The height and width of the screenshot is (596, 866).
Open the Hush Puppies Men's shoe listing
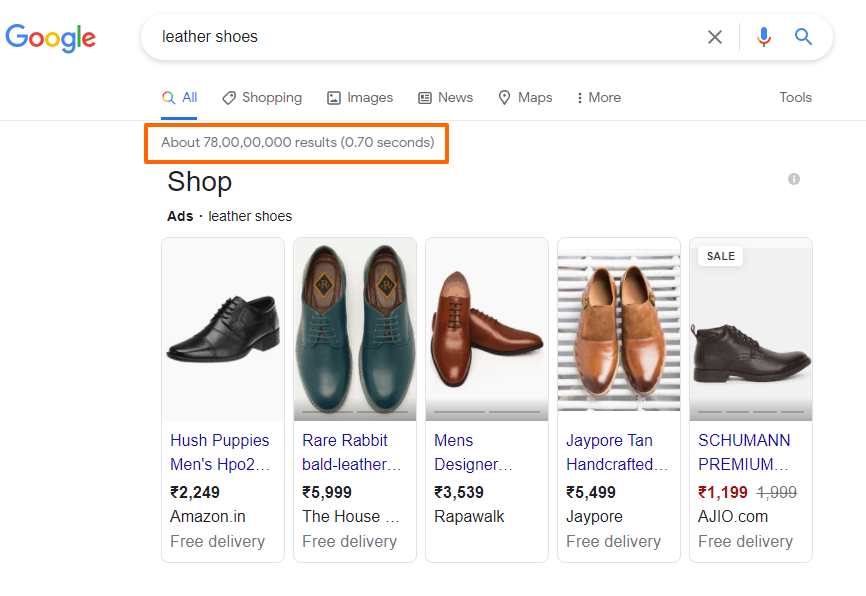(220, 452)
